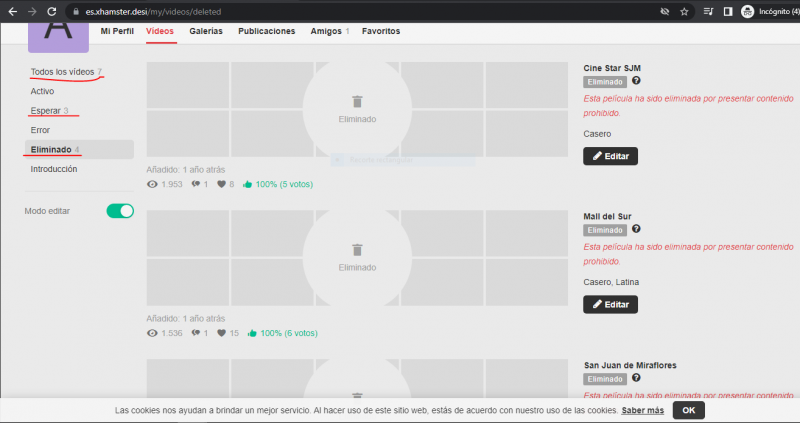
Task: Click help icon next to Cine Star SJM
Action: coord(636,81)
